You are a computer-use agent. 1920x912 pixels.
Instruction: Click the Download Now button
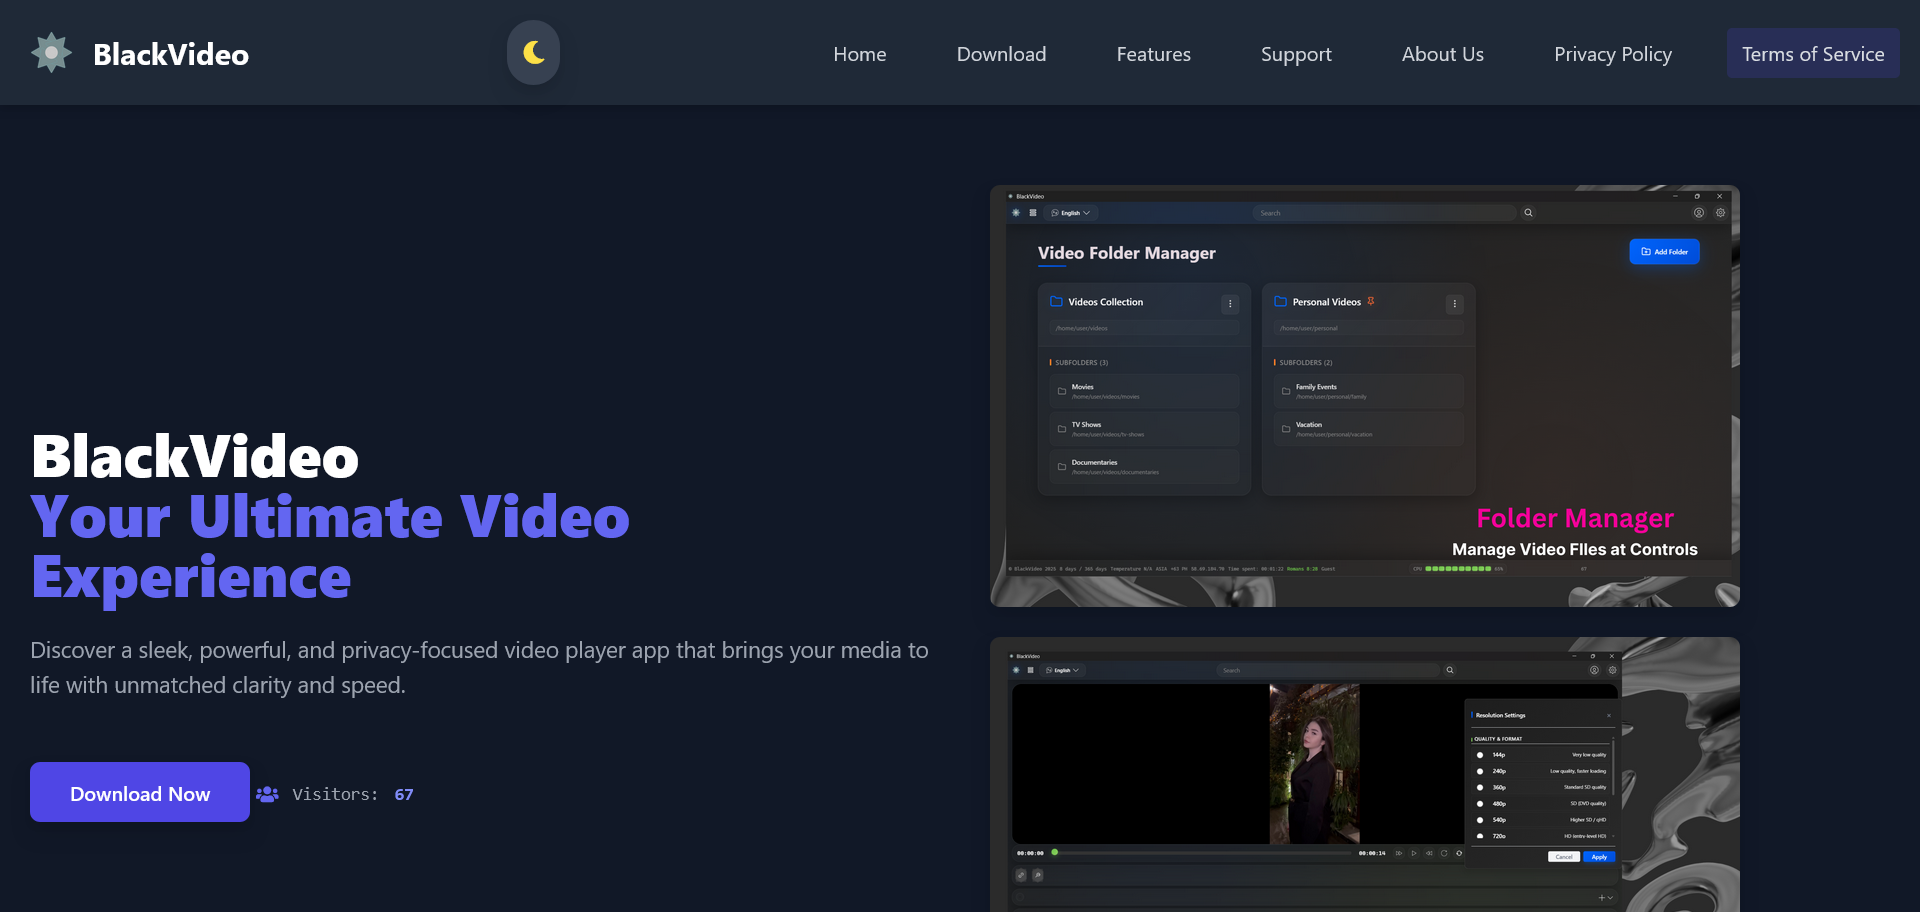tap(140, 792)
